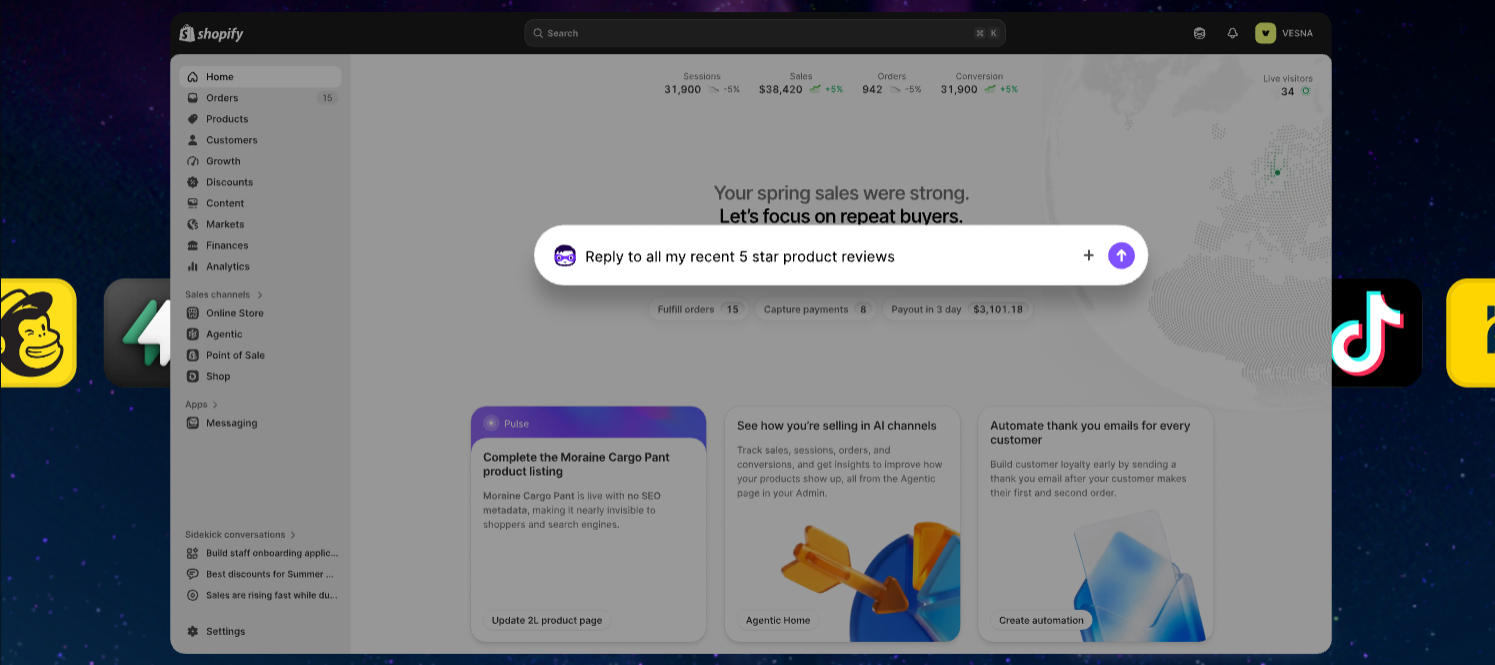The image size is (1495, 665).
Task: Open the Home sidebar item
Action: (x=260, y=77)
